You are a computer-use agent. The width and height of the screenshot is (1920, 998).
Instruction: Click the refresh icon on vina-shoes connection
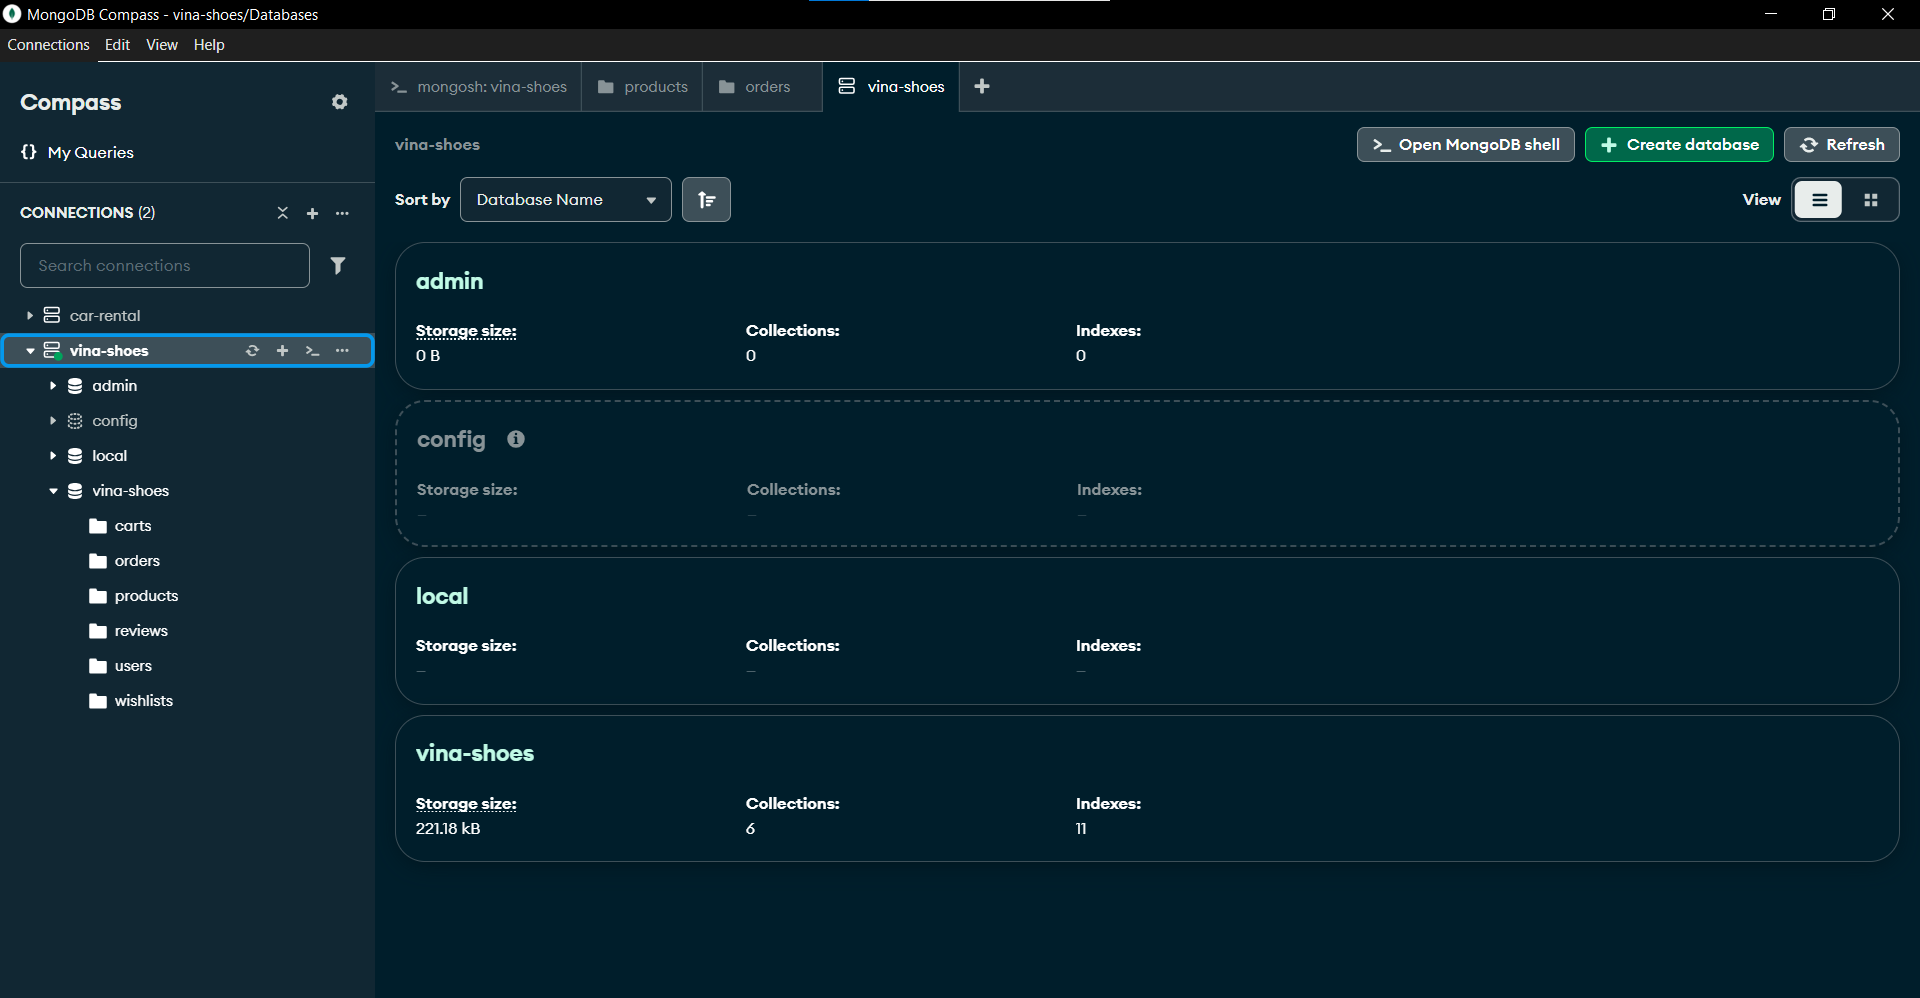tap(252, 351)
